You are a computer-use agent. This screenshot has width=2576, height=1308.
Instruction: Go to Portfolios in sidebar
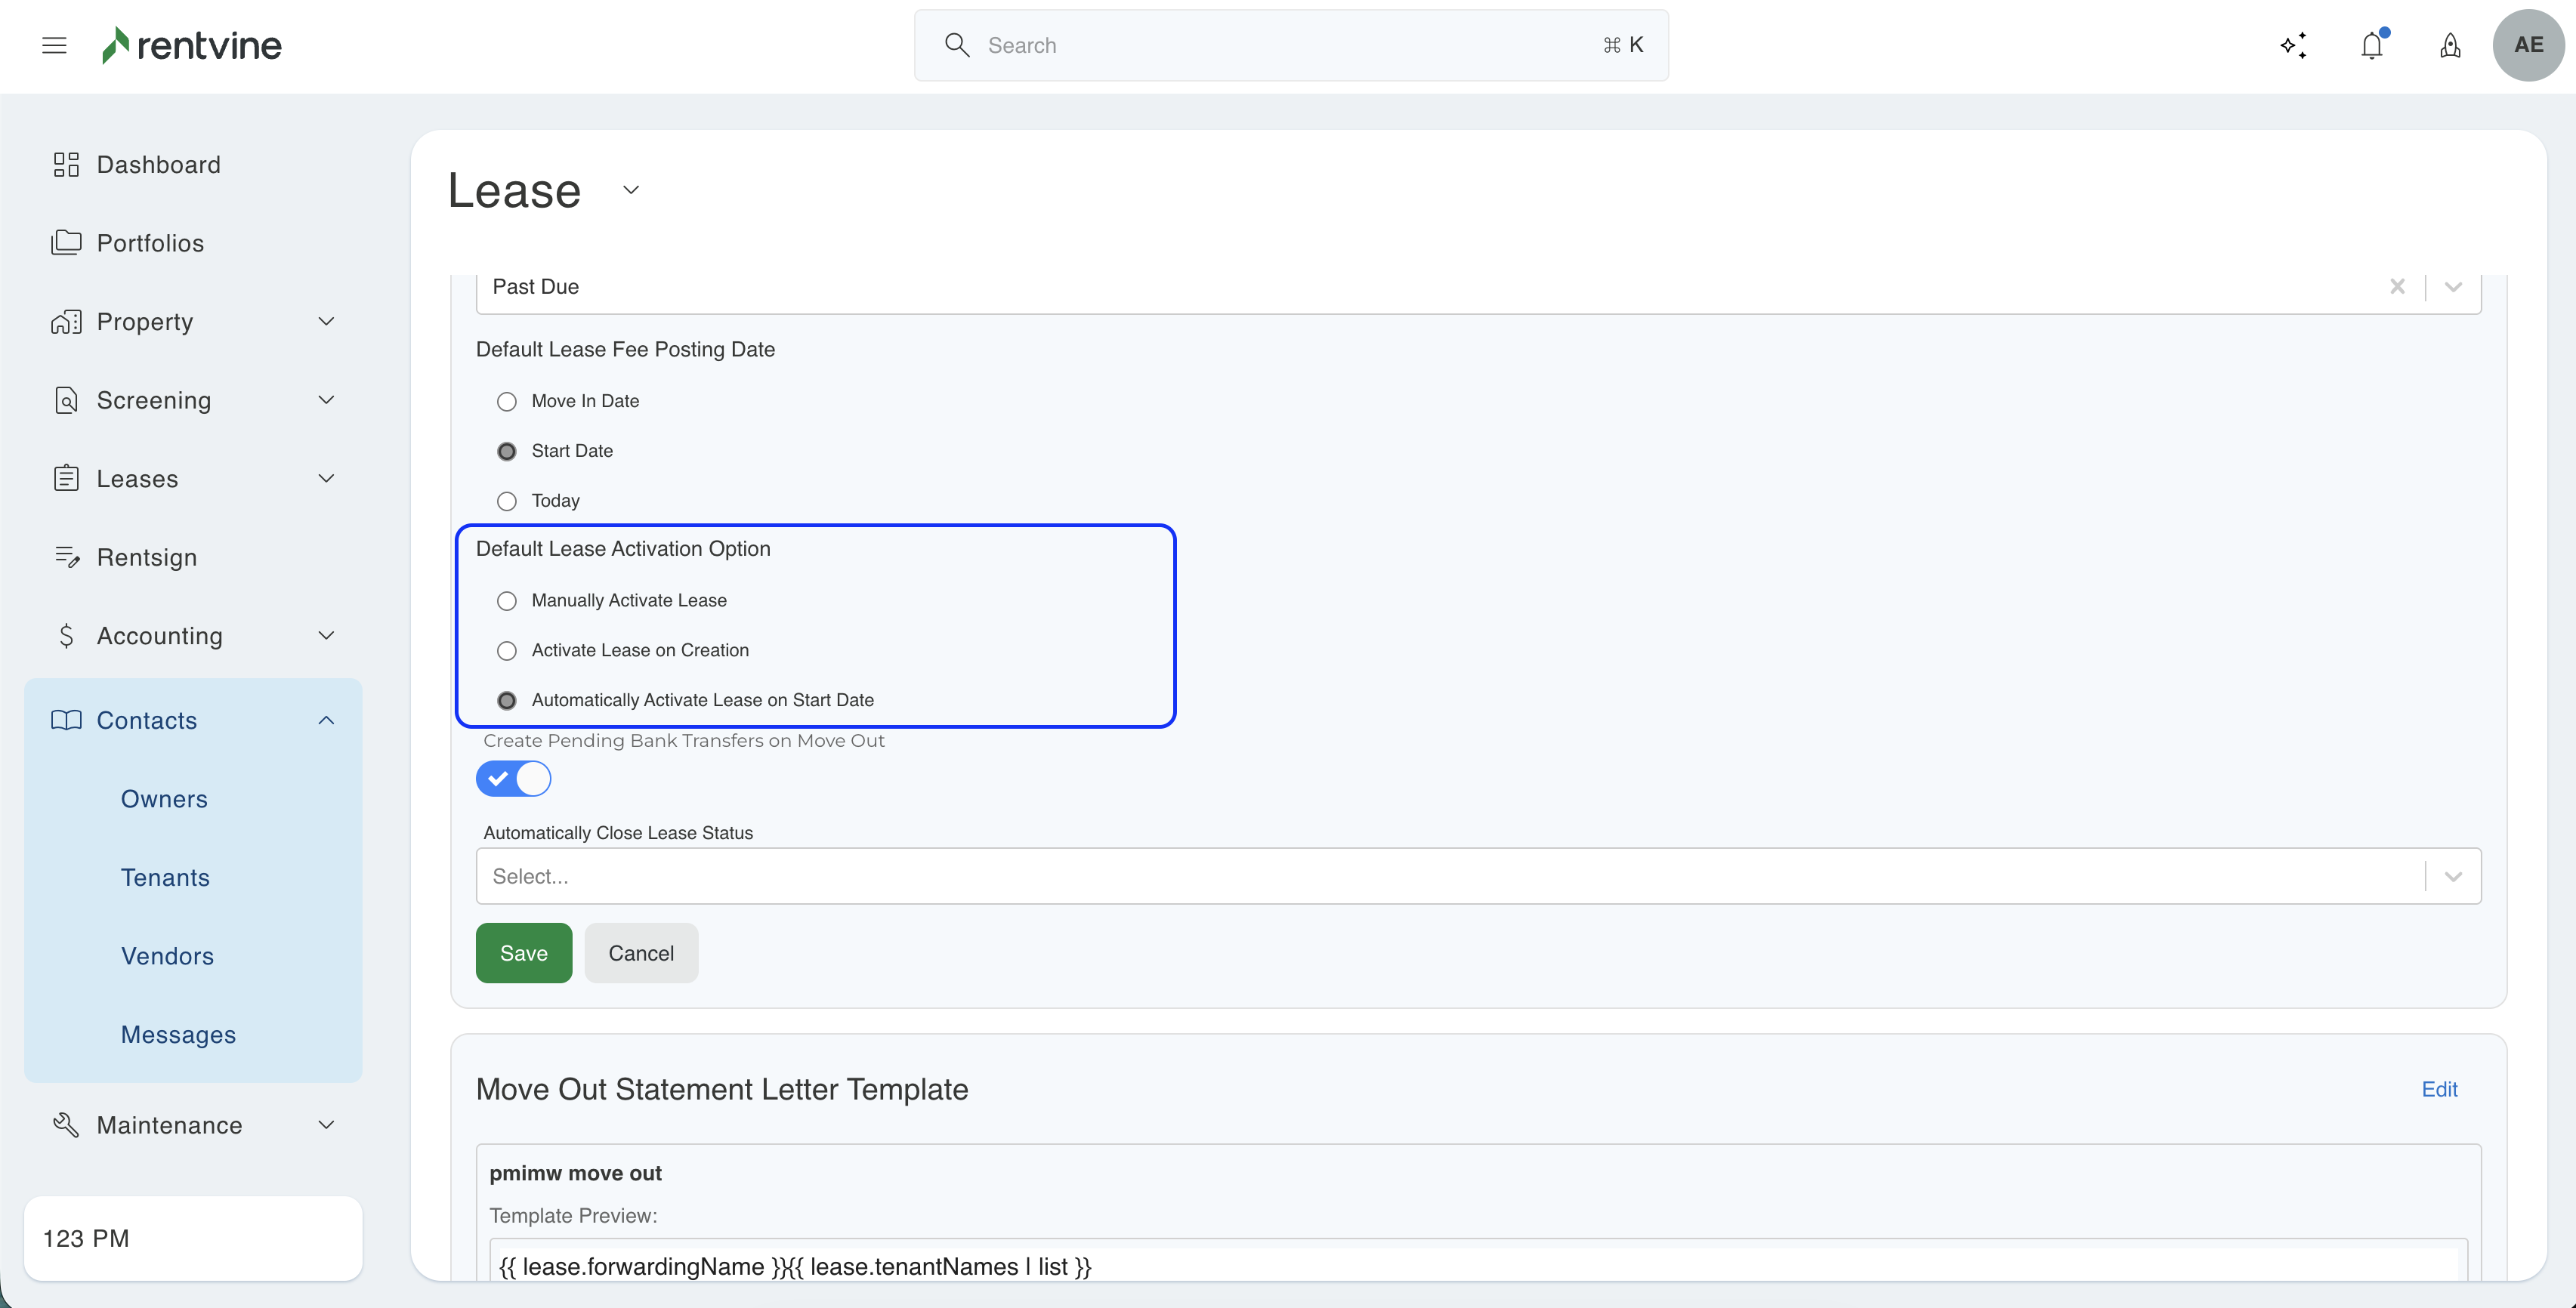[x=150, y=243]
